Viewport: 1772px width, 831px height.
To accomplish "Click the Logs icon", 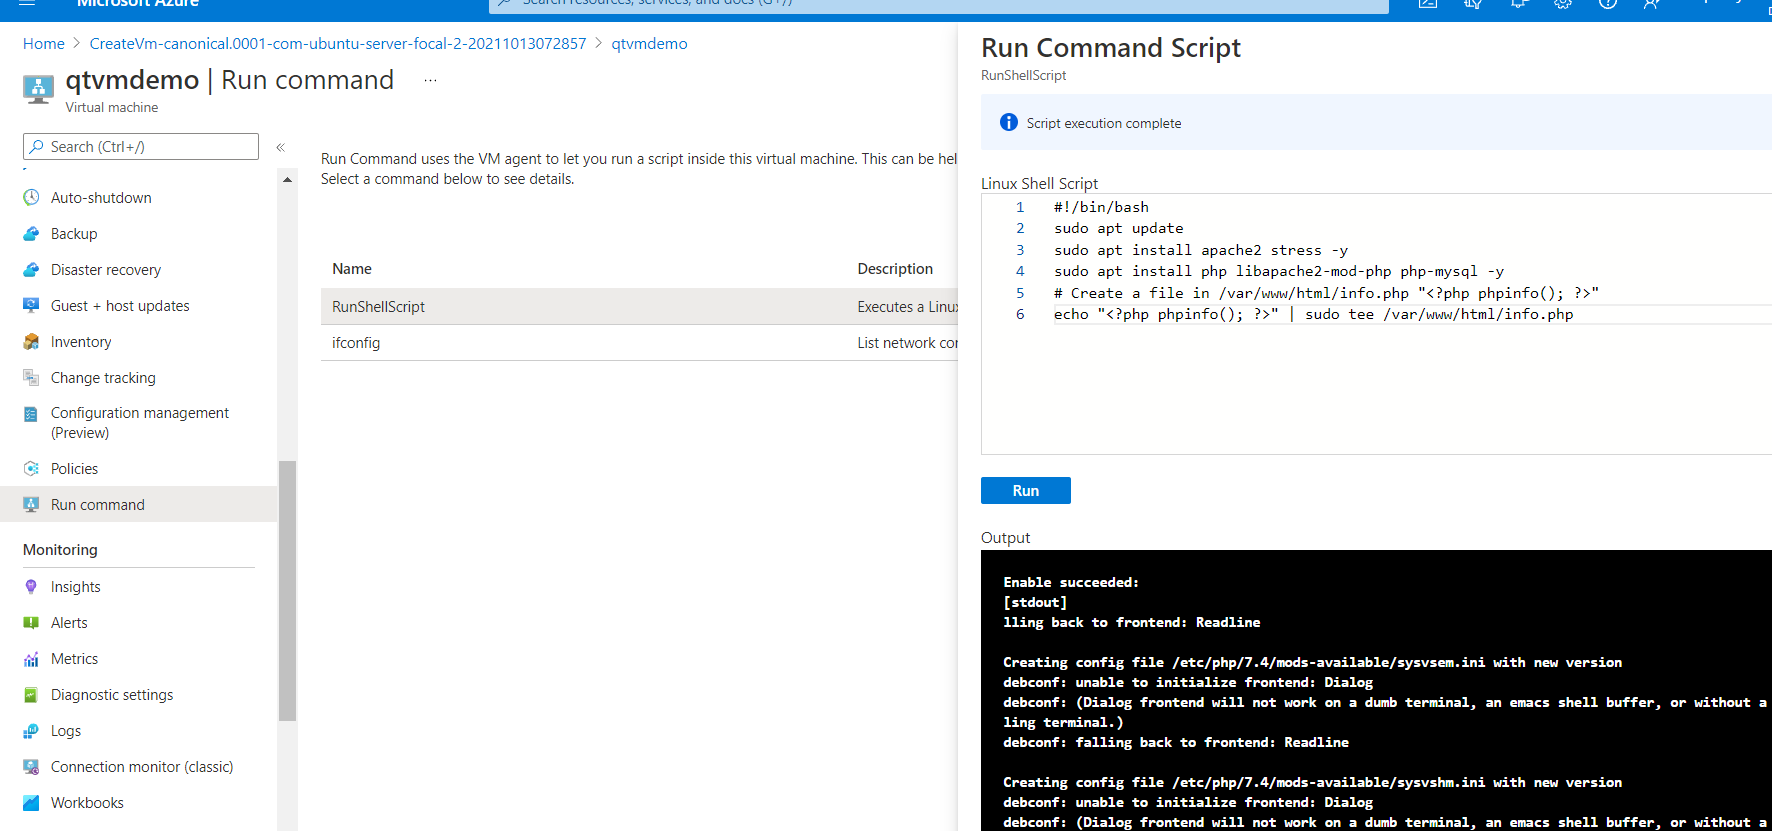I will [31, 730].
